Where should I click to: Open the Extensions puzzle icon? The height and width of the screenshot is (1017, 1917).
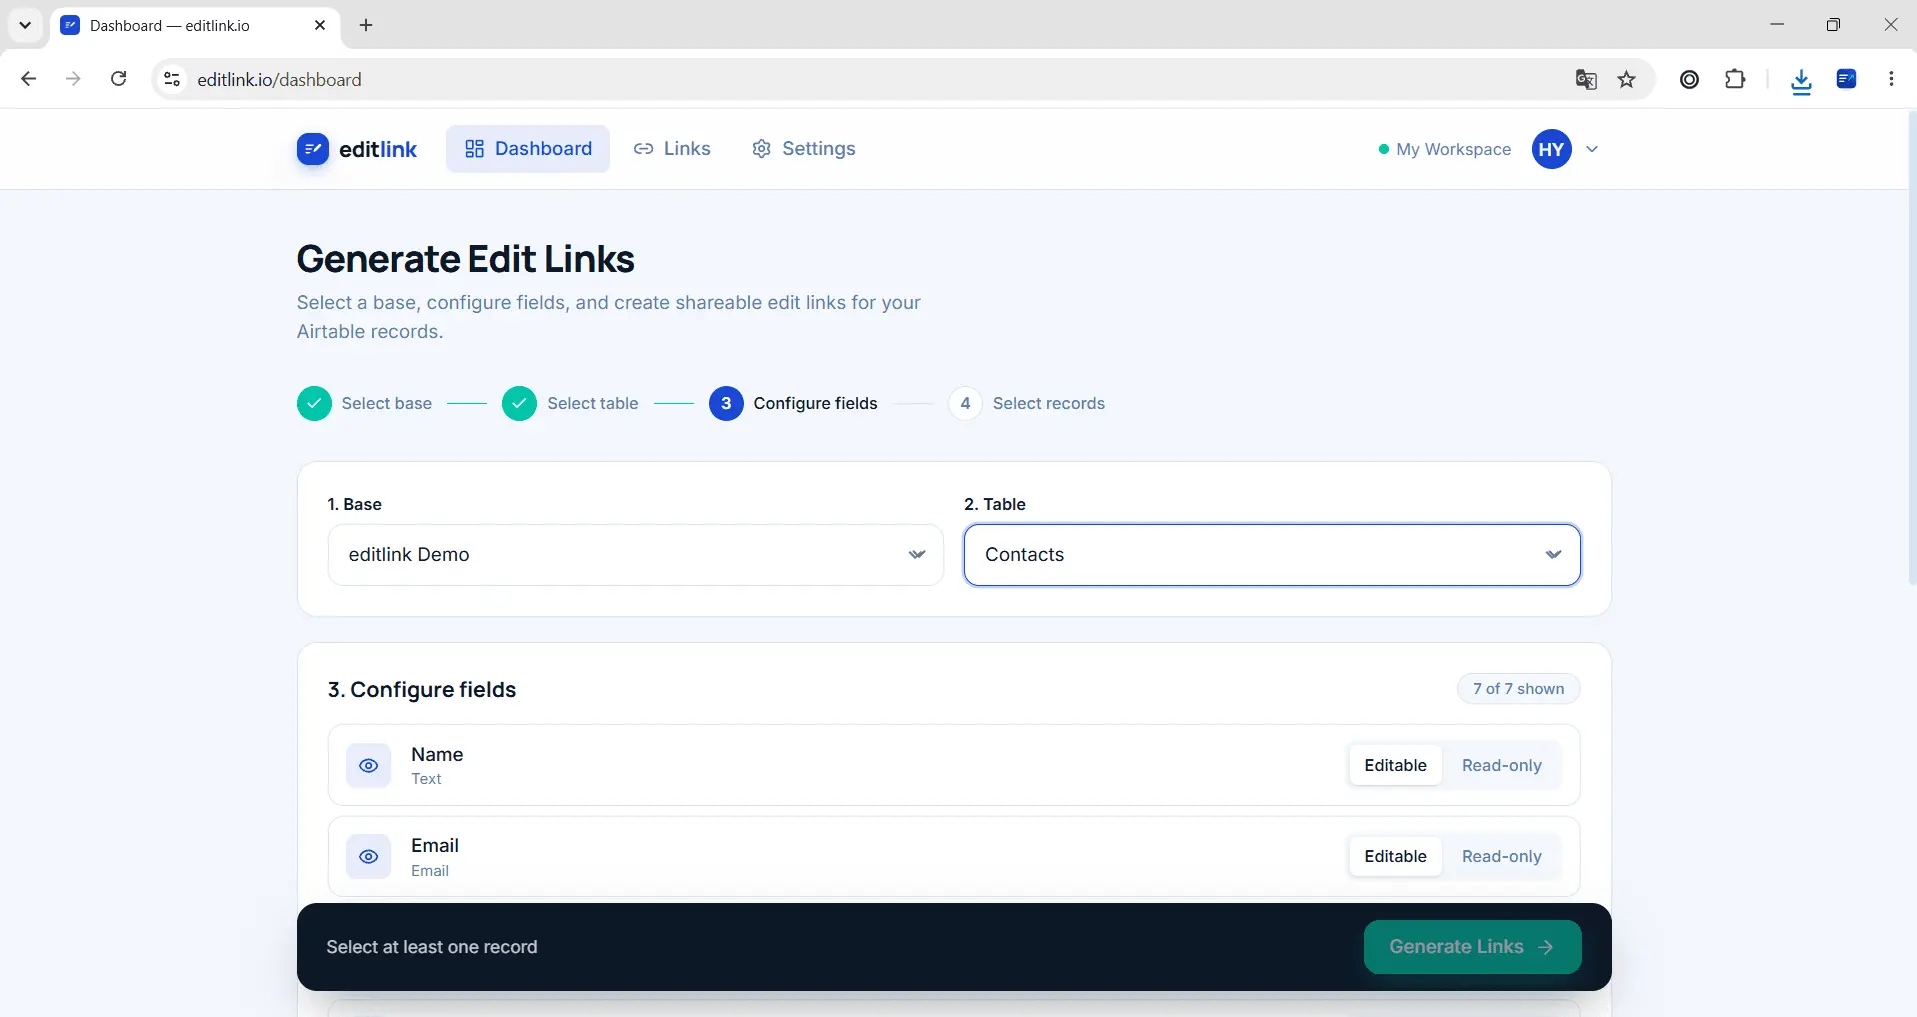tap(1736, 79)
